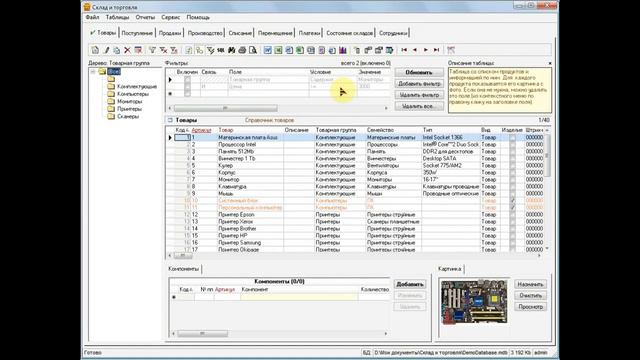Uncheck Изделие for Системный блок row
This screenshot has width=640, height=360.
(x=512, y=200)
